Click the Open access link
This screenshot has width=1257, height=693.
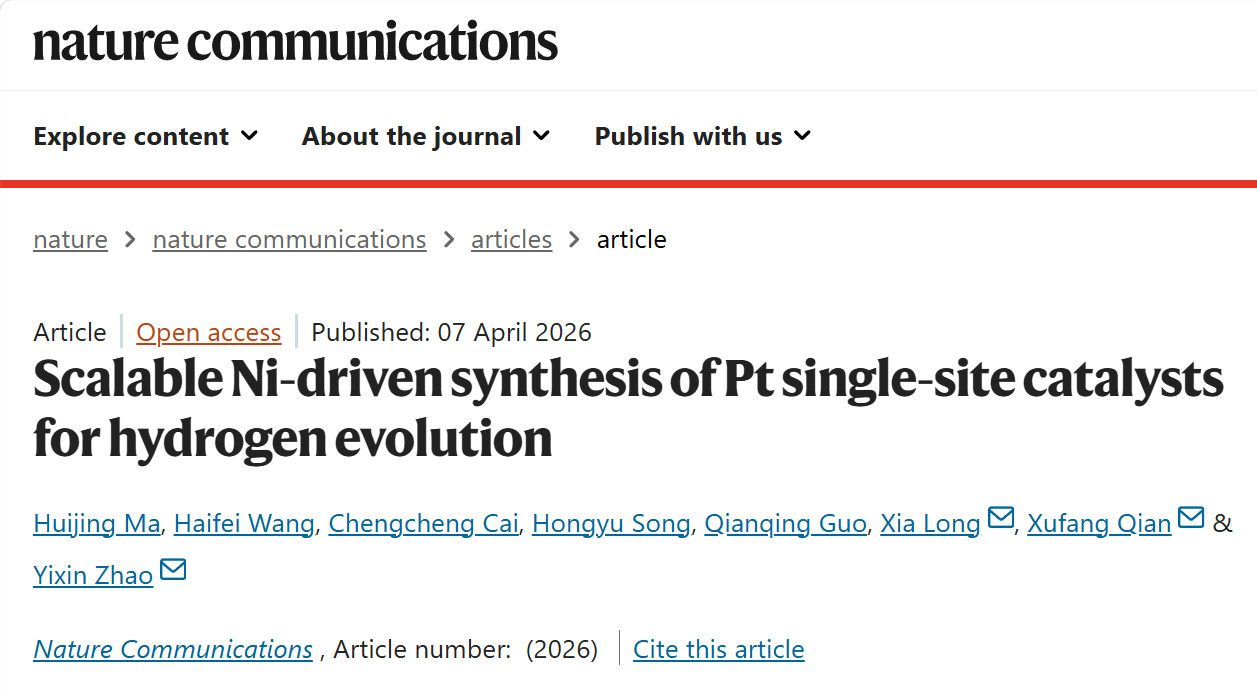(x=209, y=332)
